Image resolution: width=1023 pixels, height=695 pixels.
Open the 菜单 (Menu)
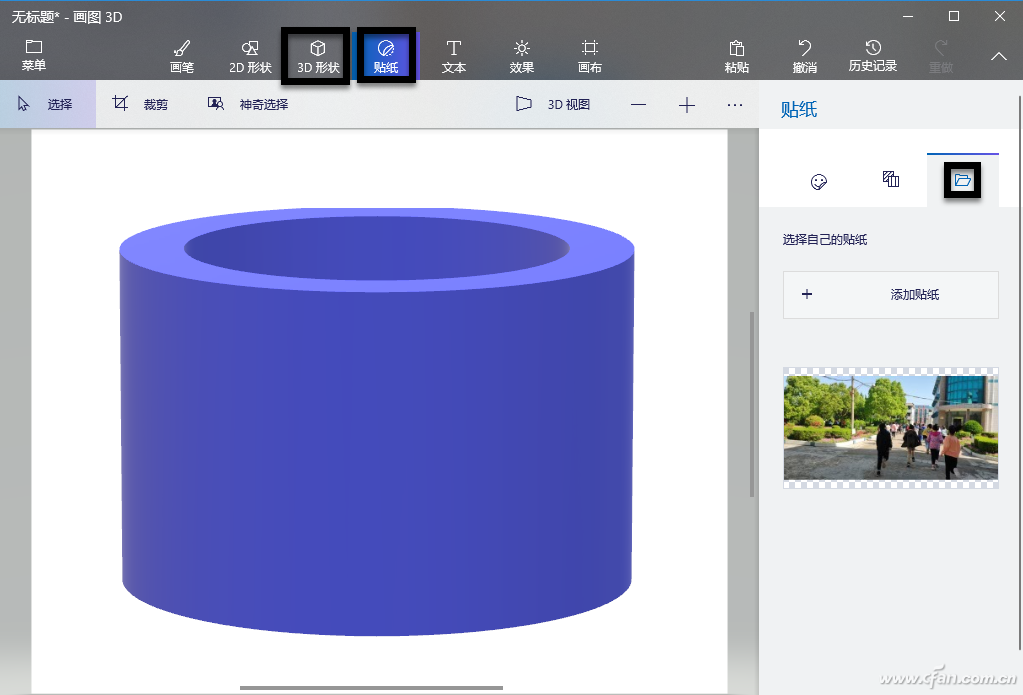point(34,55)
